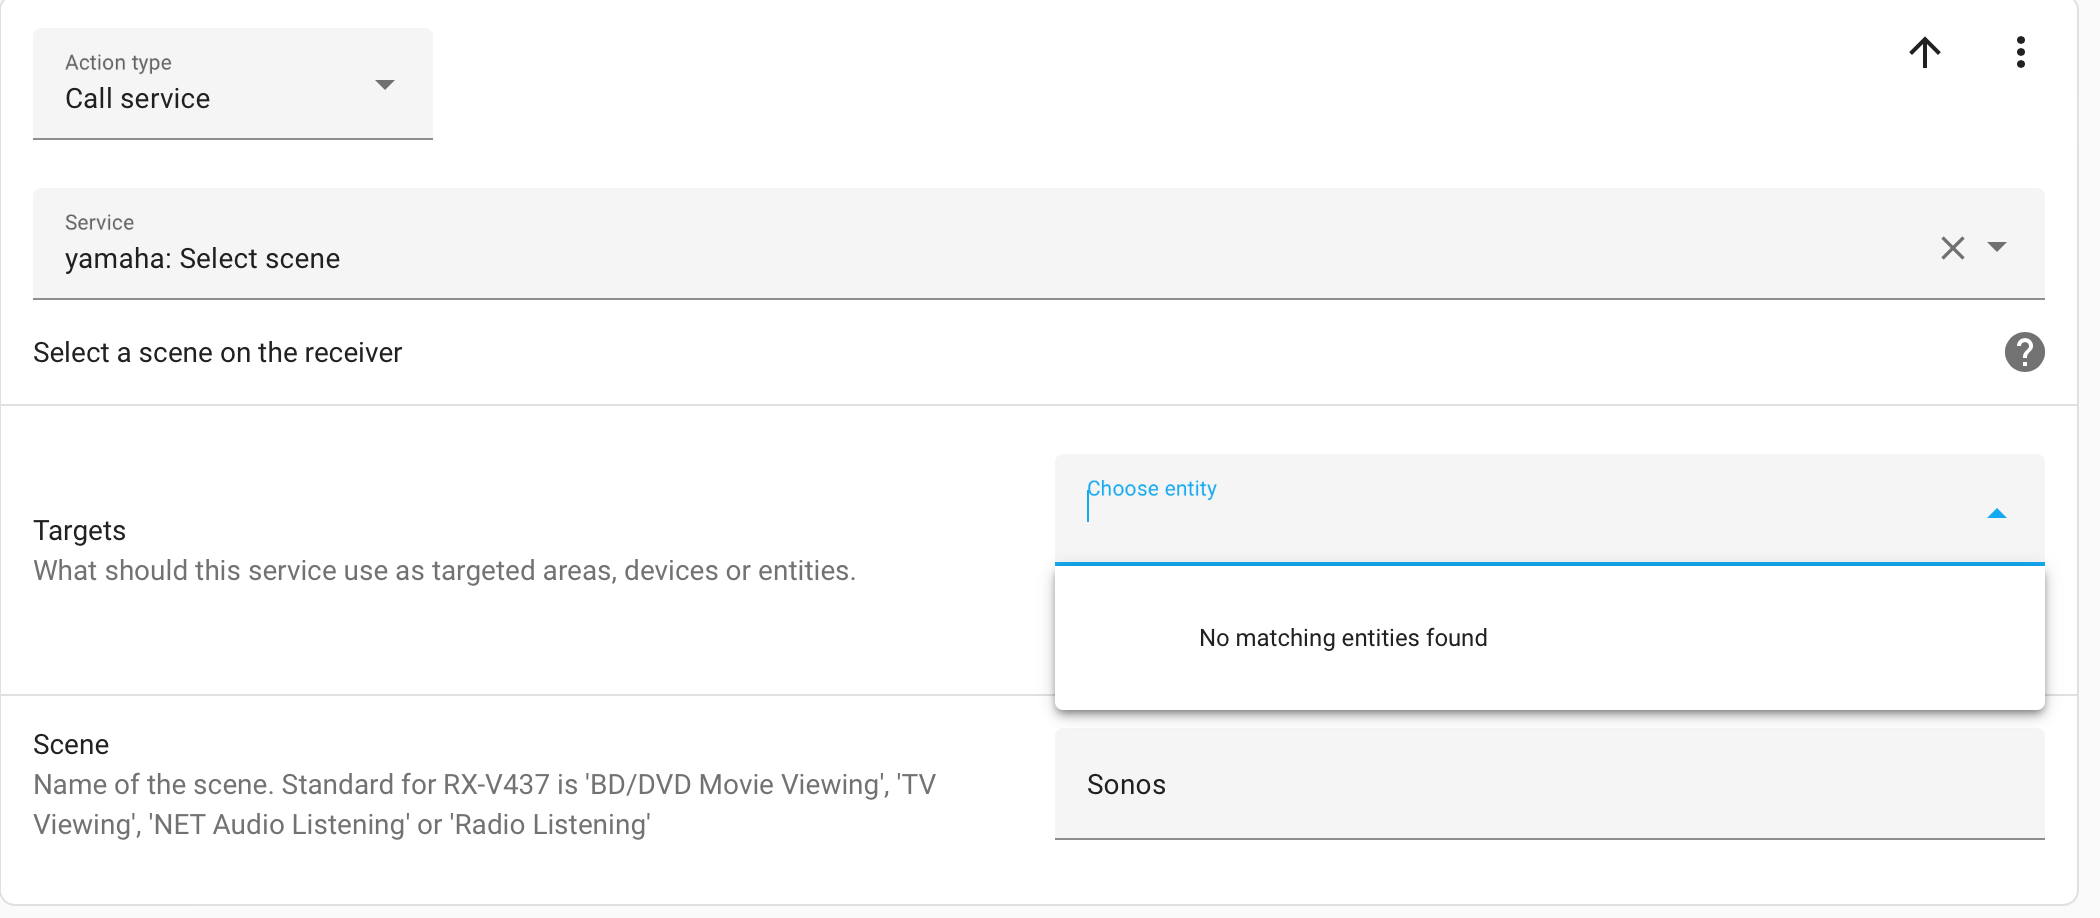Clear the yamaha service with the X icon
This screenshot has height=918, width=2100.
coord(1952,247)
